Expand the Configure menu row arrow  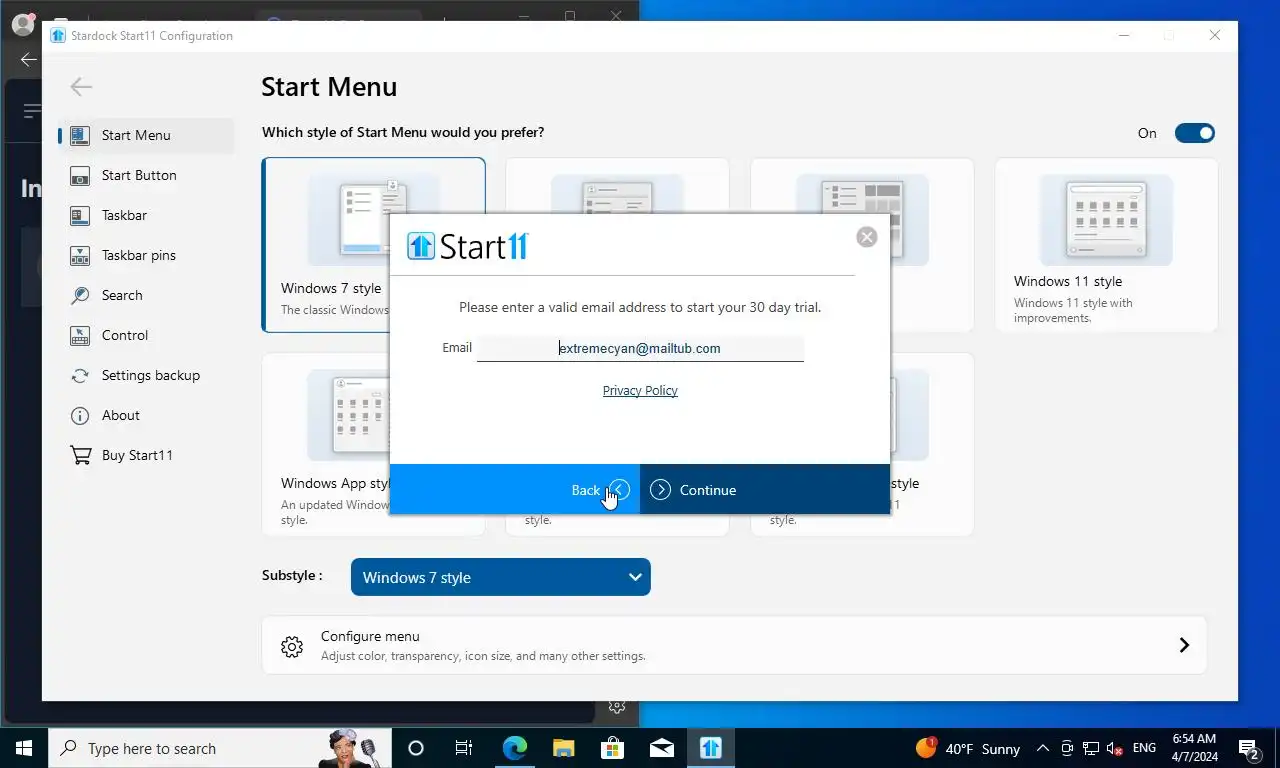pos(1184,645)
